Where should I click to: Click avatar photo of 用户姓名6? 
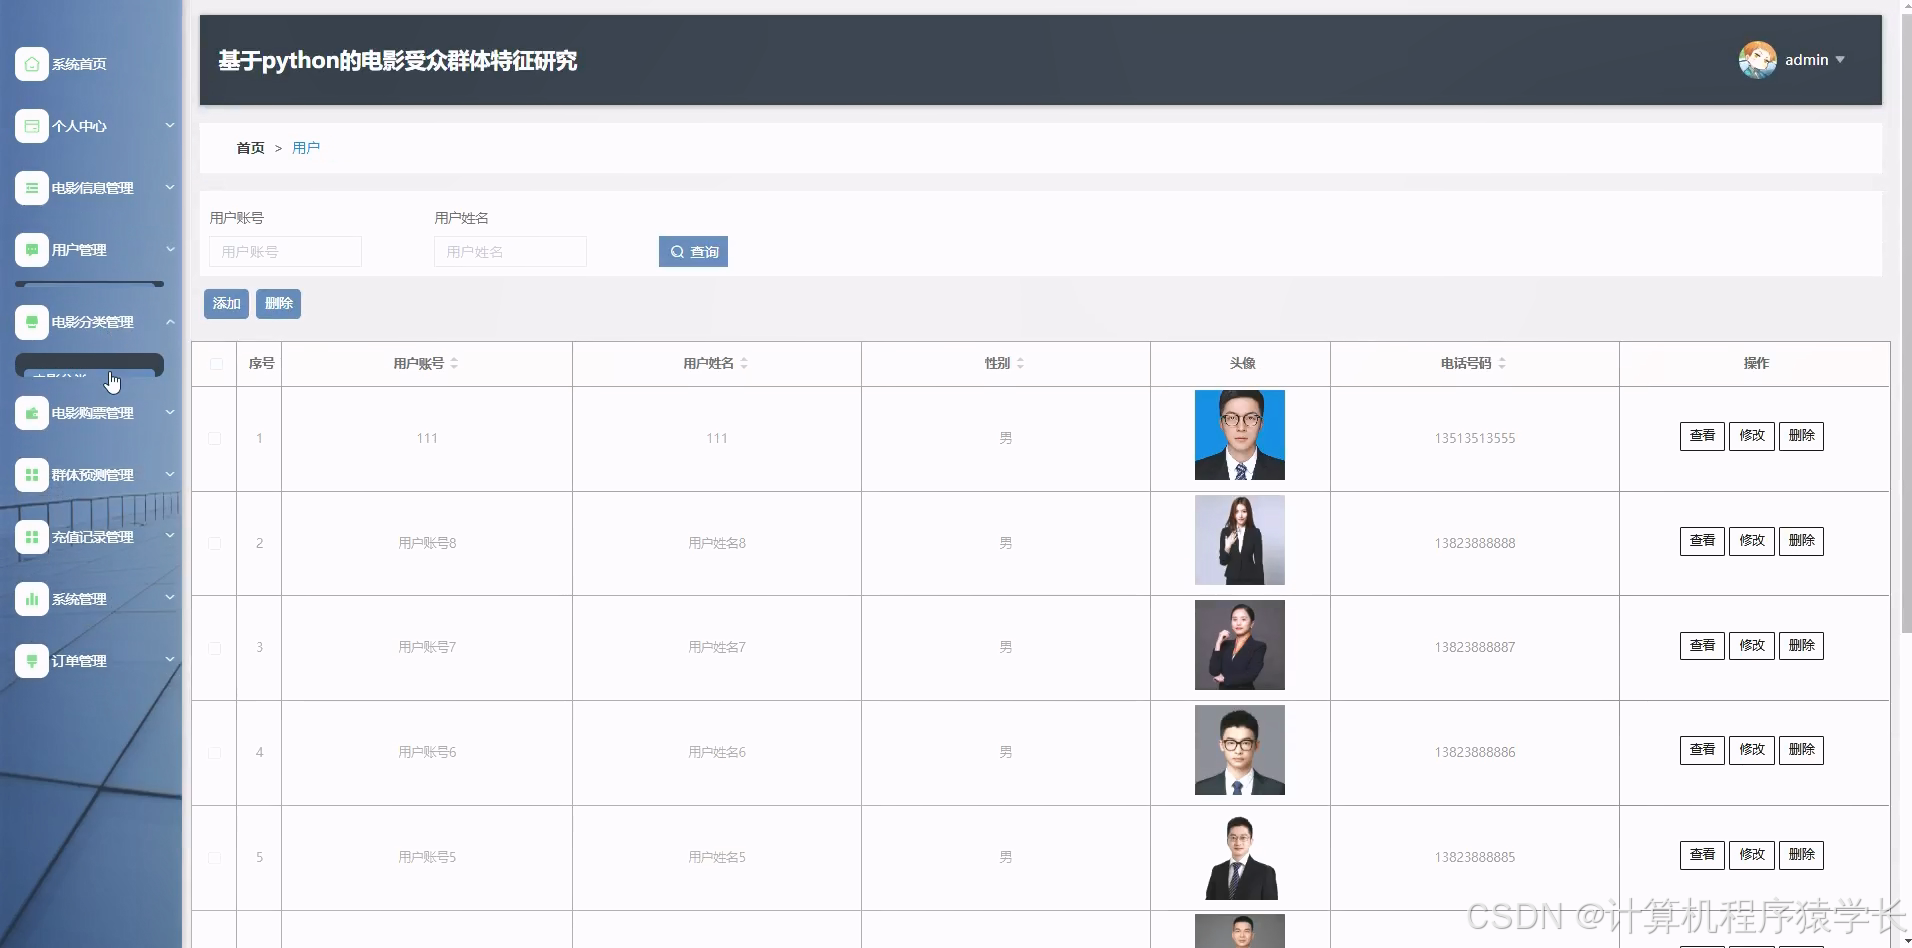pyautogui.click(x=1240, y=750)
